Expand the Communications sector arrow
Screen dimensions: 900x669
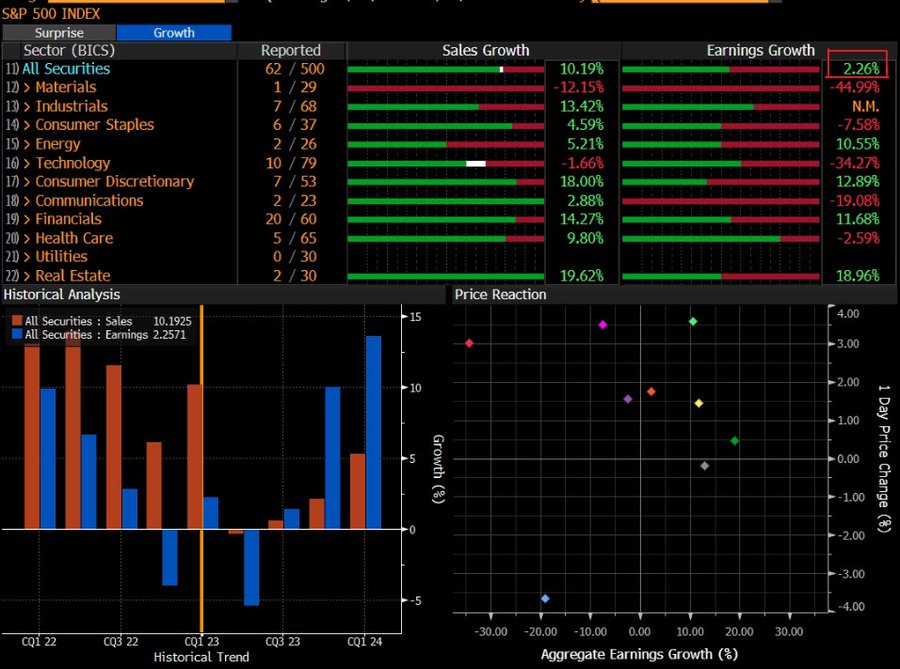[x=27, y=200]
